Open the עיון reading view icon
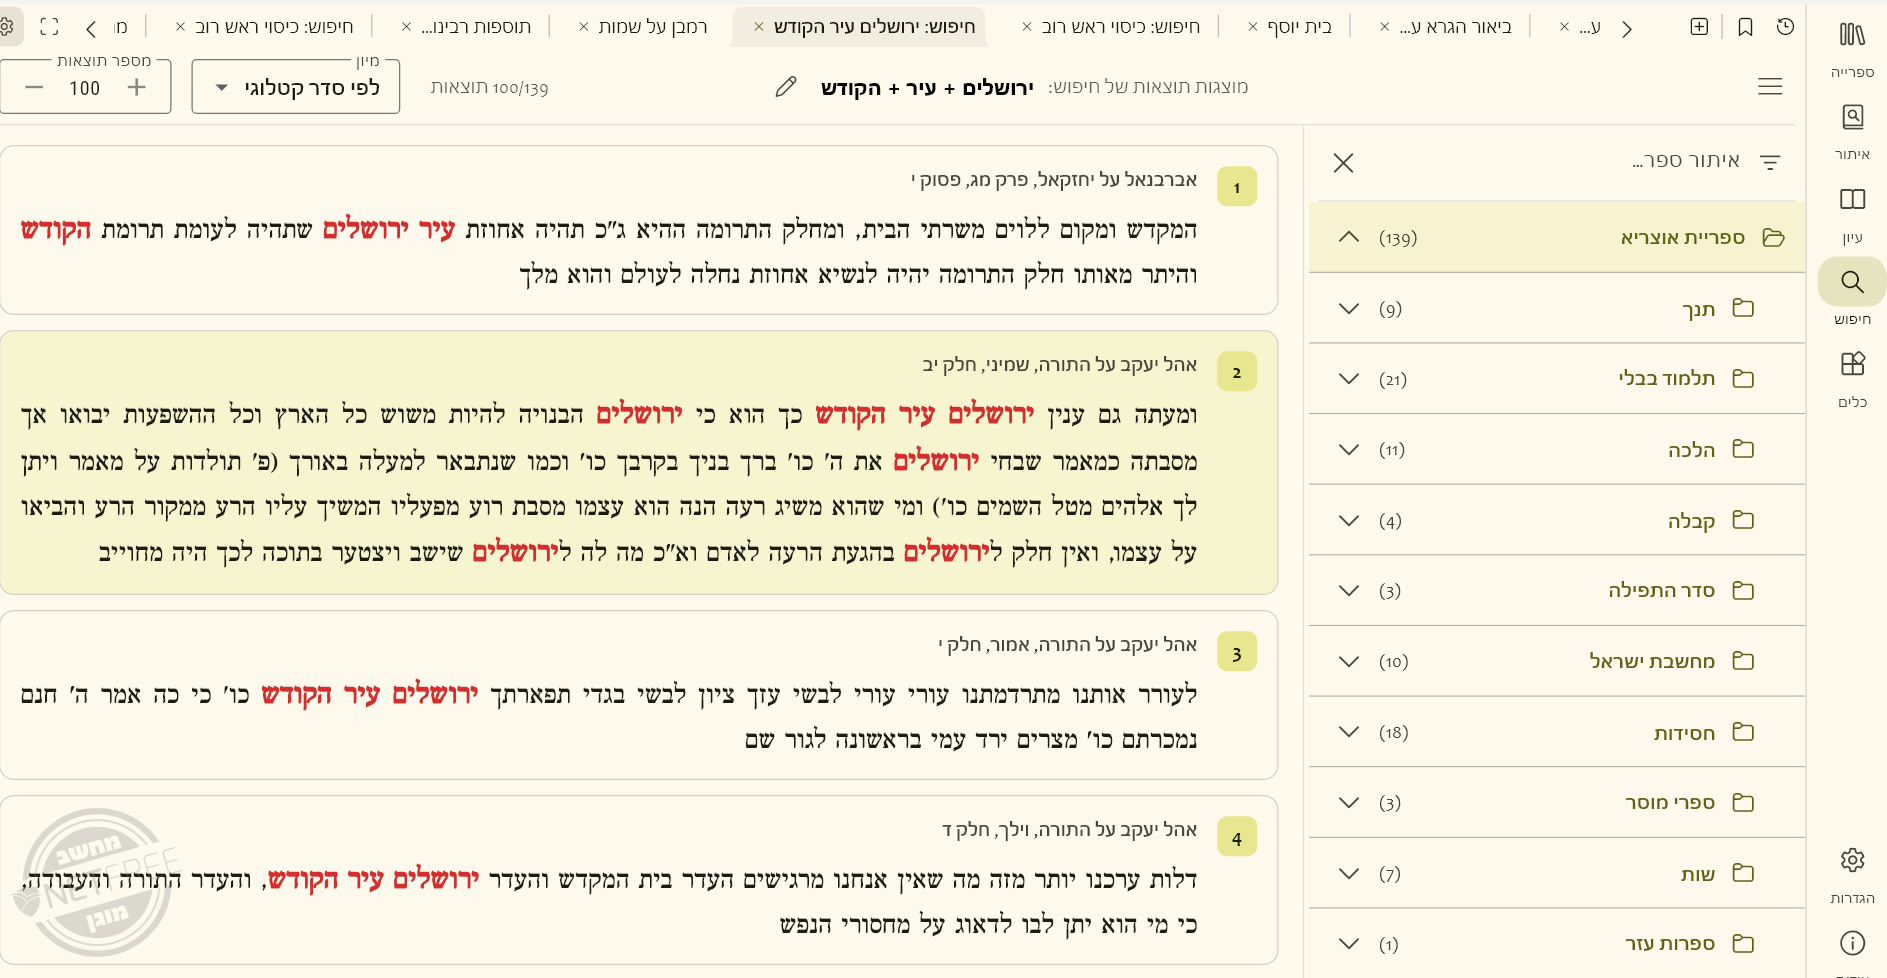The image size is (1887, 978). (1852, 212)
